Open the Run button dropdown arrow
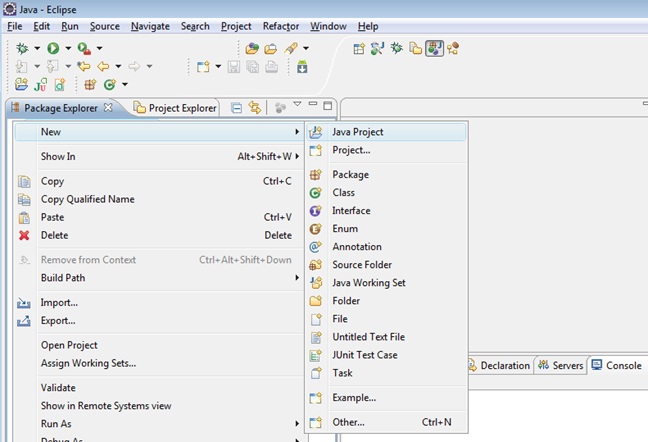The width and height of the screenshot is (648, 442). point(68,48)
